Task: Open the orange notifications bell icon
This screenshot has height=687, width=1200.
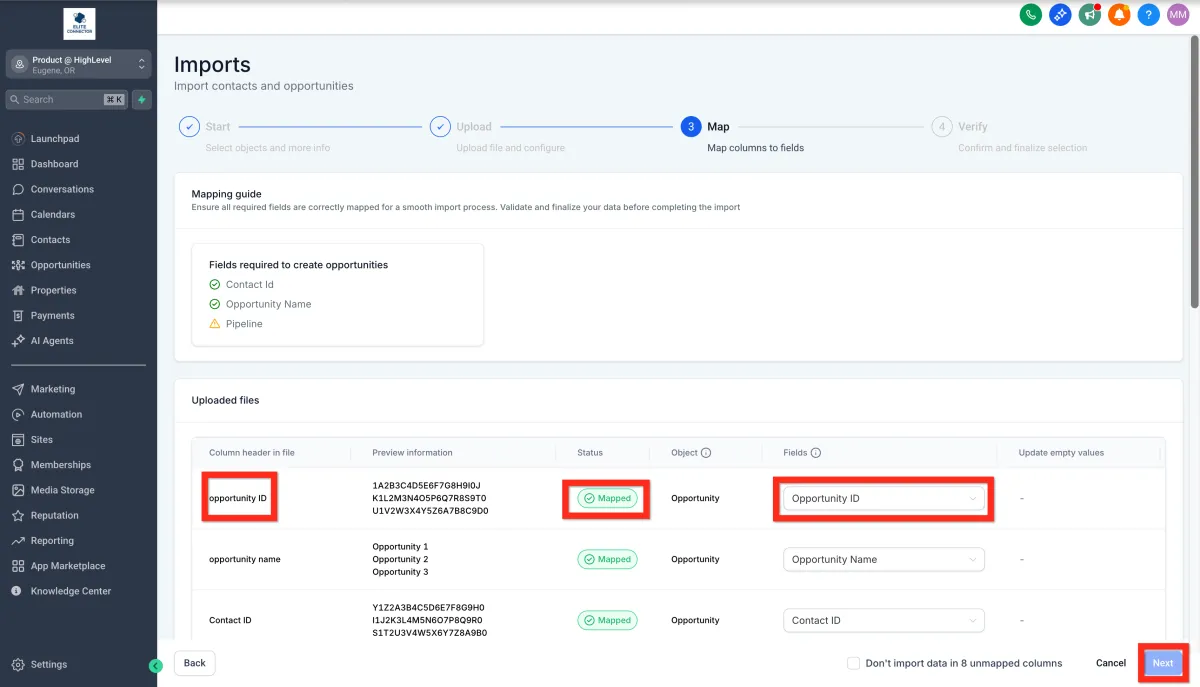Action: tap(1119, 15)
